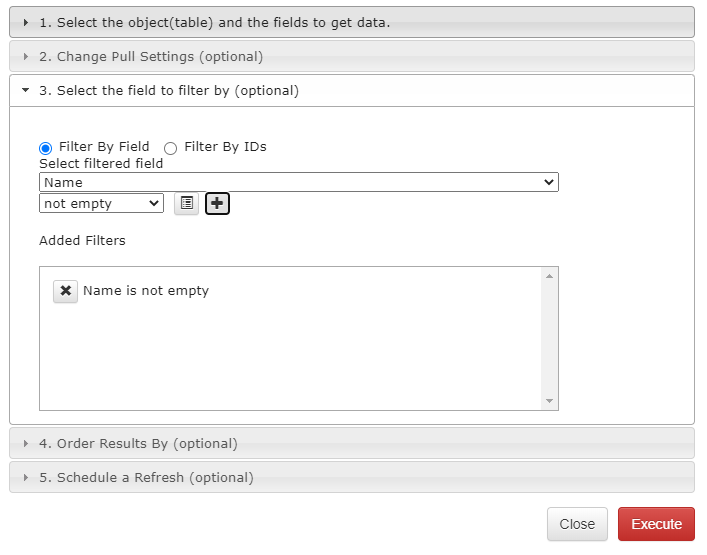Click scroll up arrow in Added Filters

click(549, 276)
